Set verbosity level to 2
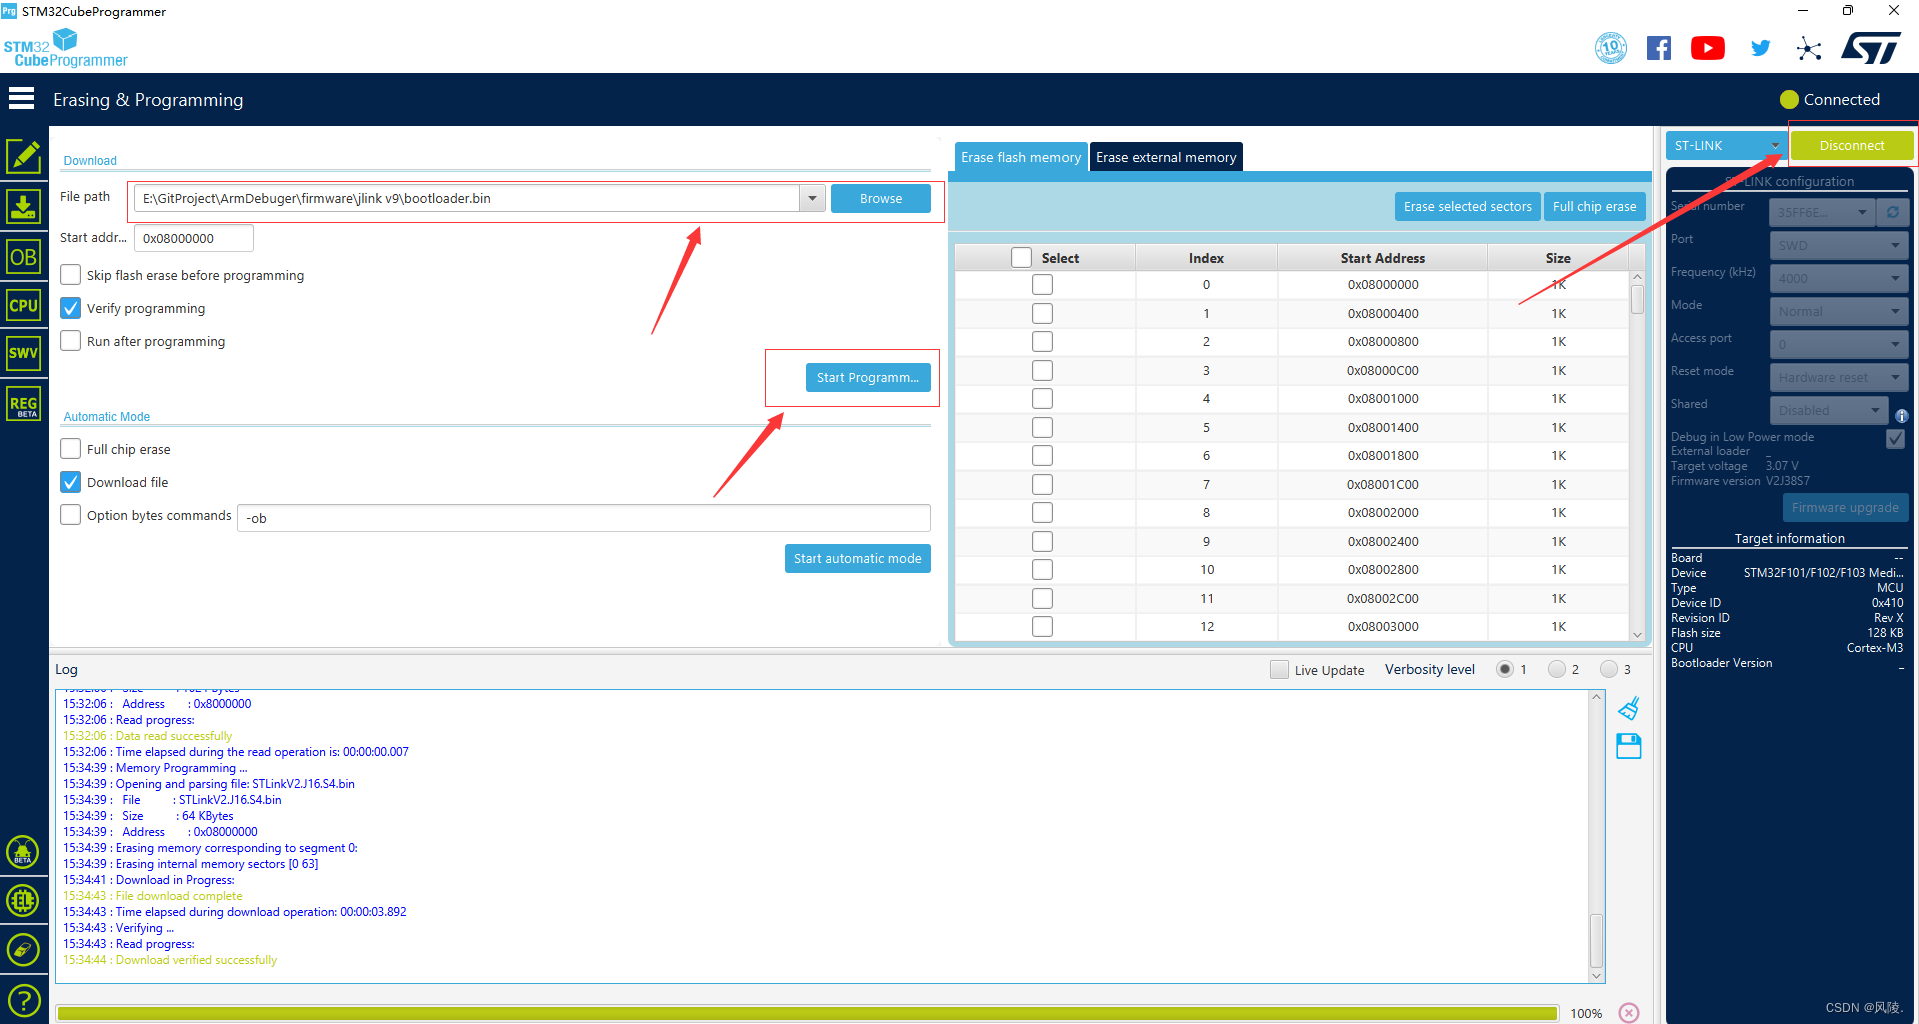Image resolution: width=1919 pixels, height=1024 pixels. [x=1557, y=670]
